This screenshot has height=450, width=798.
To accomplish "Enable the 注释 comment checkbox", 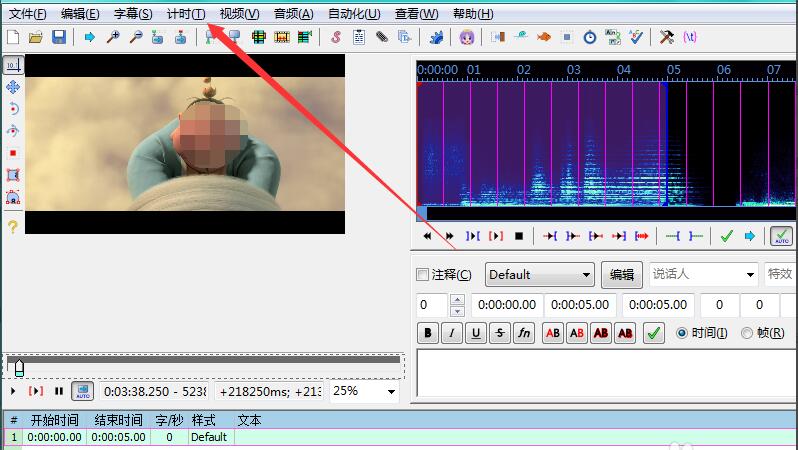I will [x=422, y=275].
